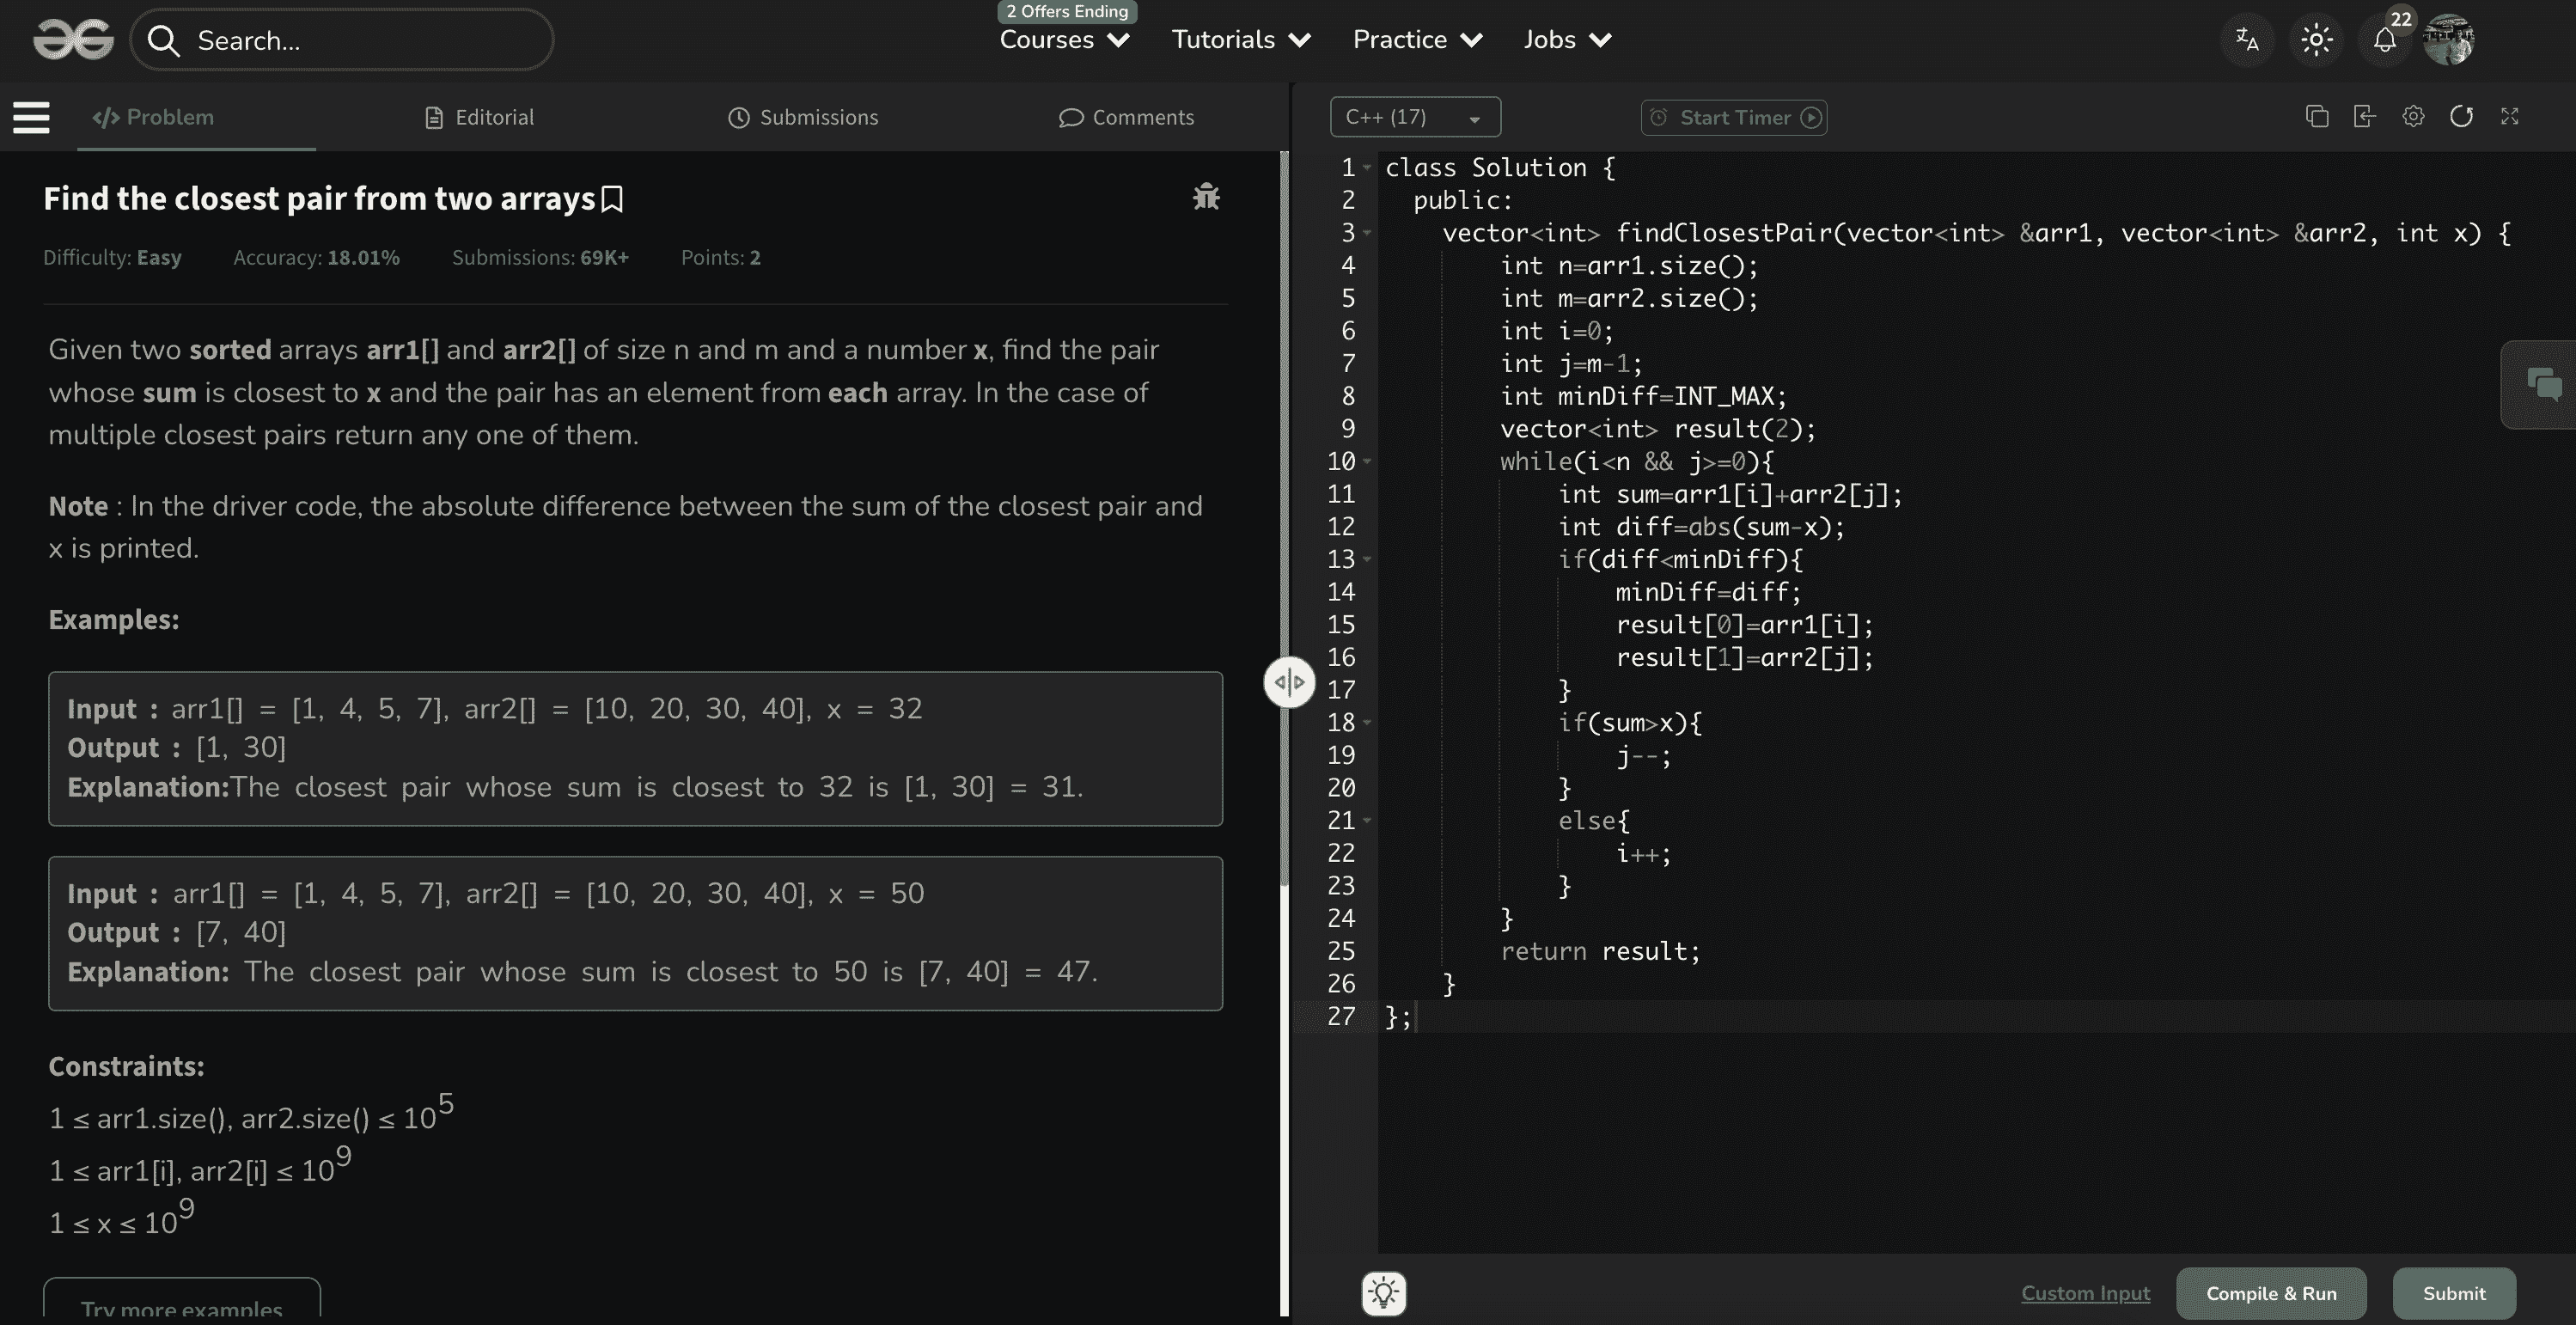Screen dimensions: 2576x1325
Task: Open the hamburger sidebar menu
Action: pyautogui.click(x=31, y=117)
